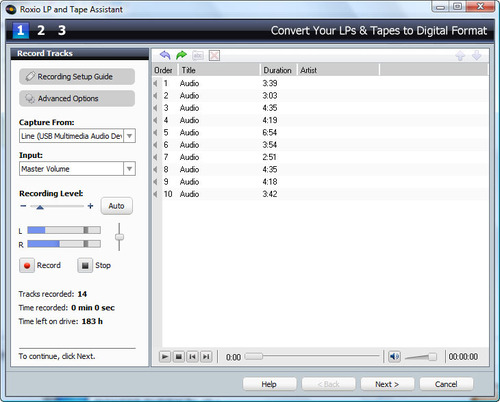Jump to the previous track
Image resolution: width=500 pixels, height=402 pixels.
(x=193, y=357)
